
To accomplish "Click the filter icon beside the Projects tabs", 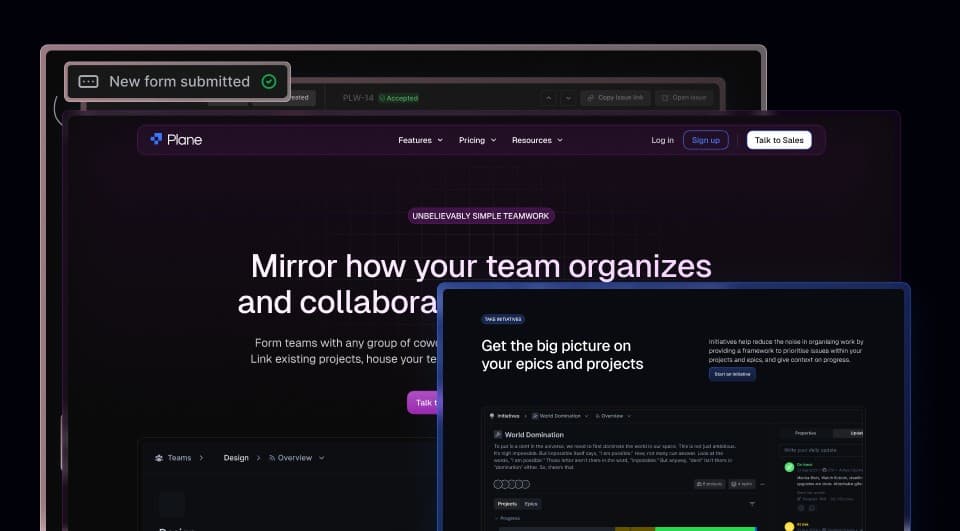I will 752,504.
